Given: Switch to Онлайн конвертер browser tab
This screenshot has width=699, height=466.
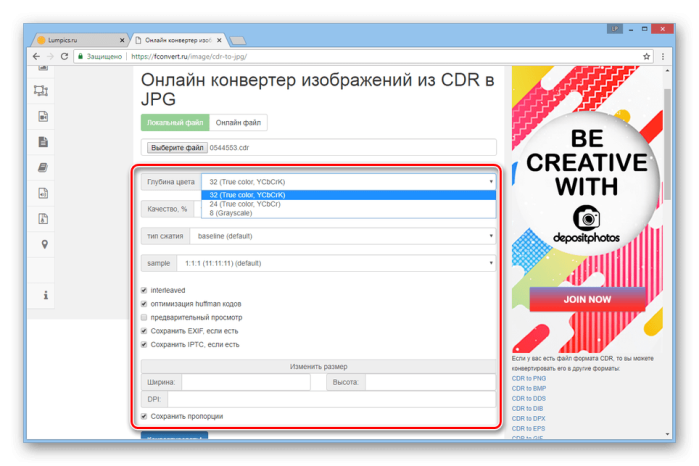Looking at the screenshot, I should (x=178, y=40).
